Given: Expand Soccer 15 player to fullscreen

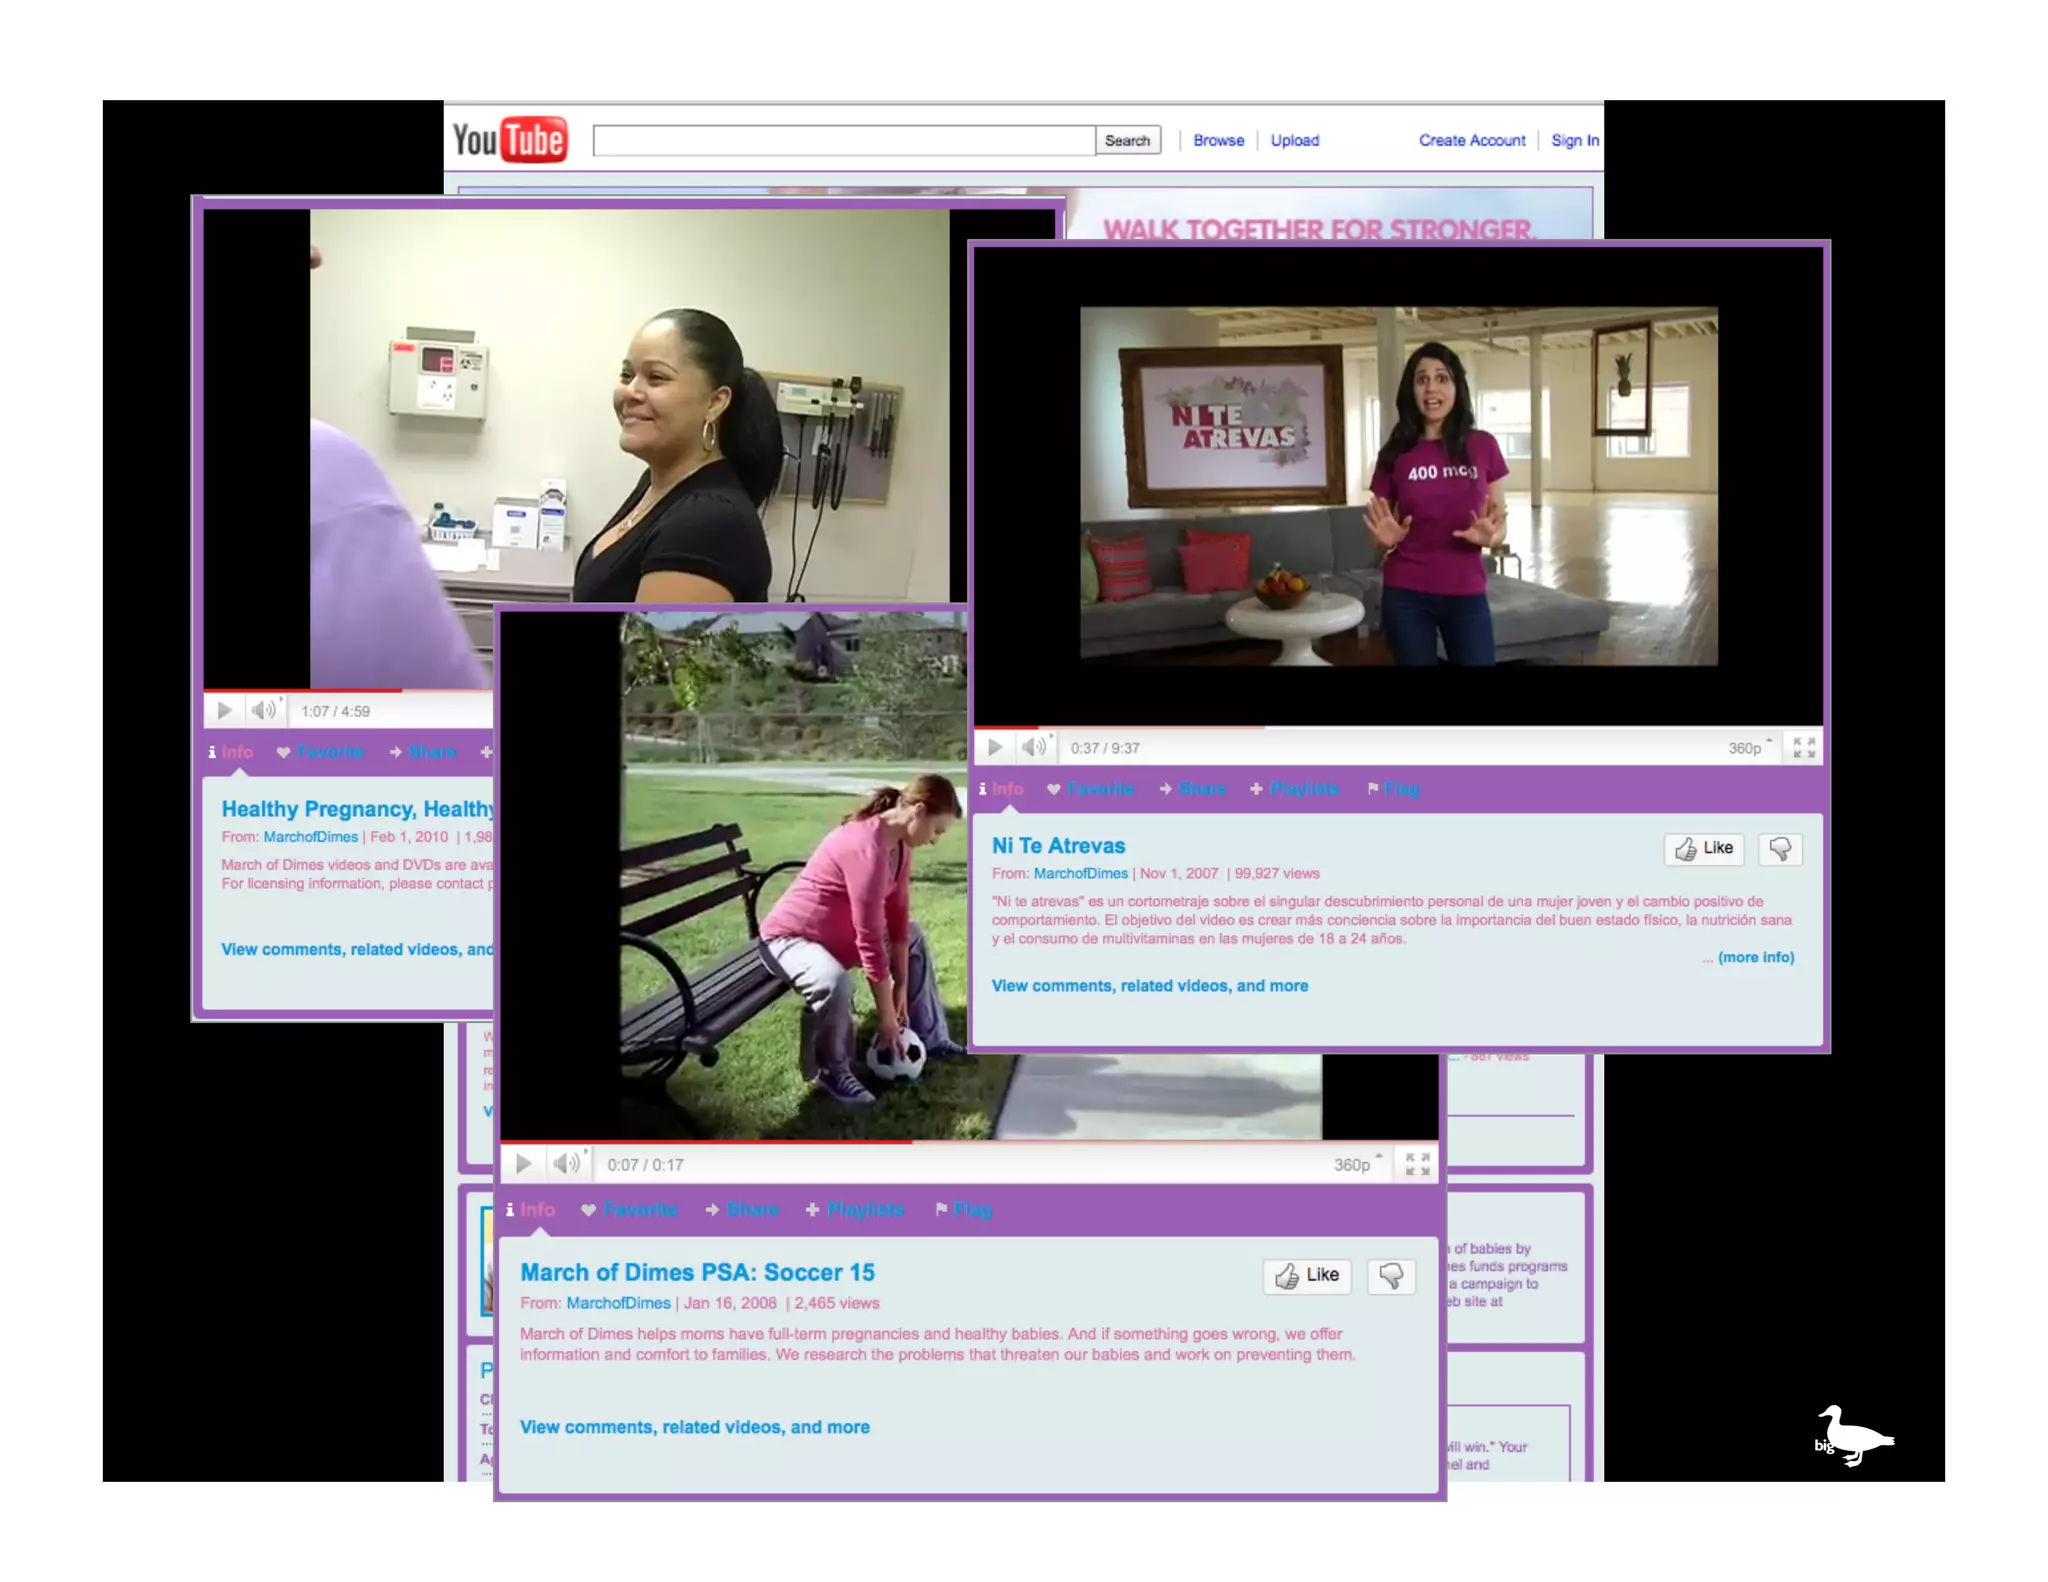Looking at the screenshot, I should click(x=1417, y=1164).
